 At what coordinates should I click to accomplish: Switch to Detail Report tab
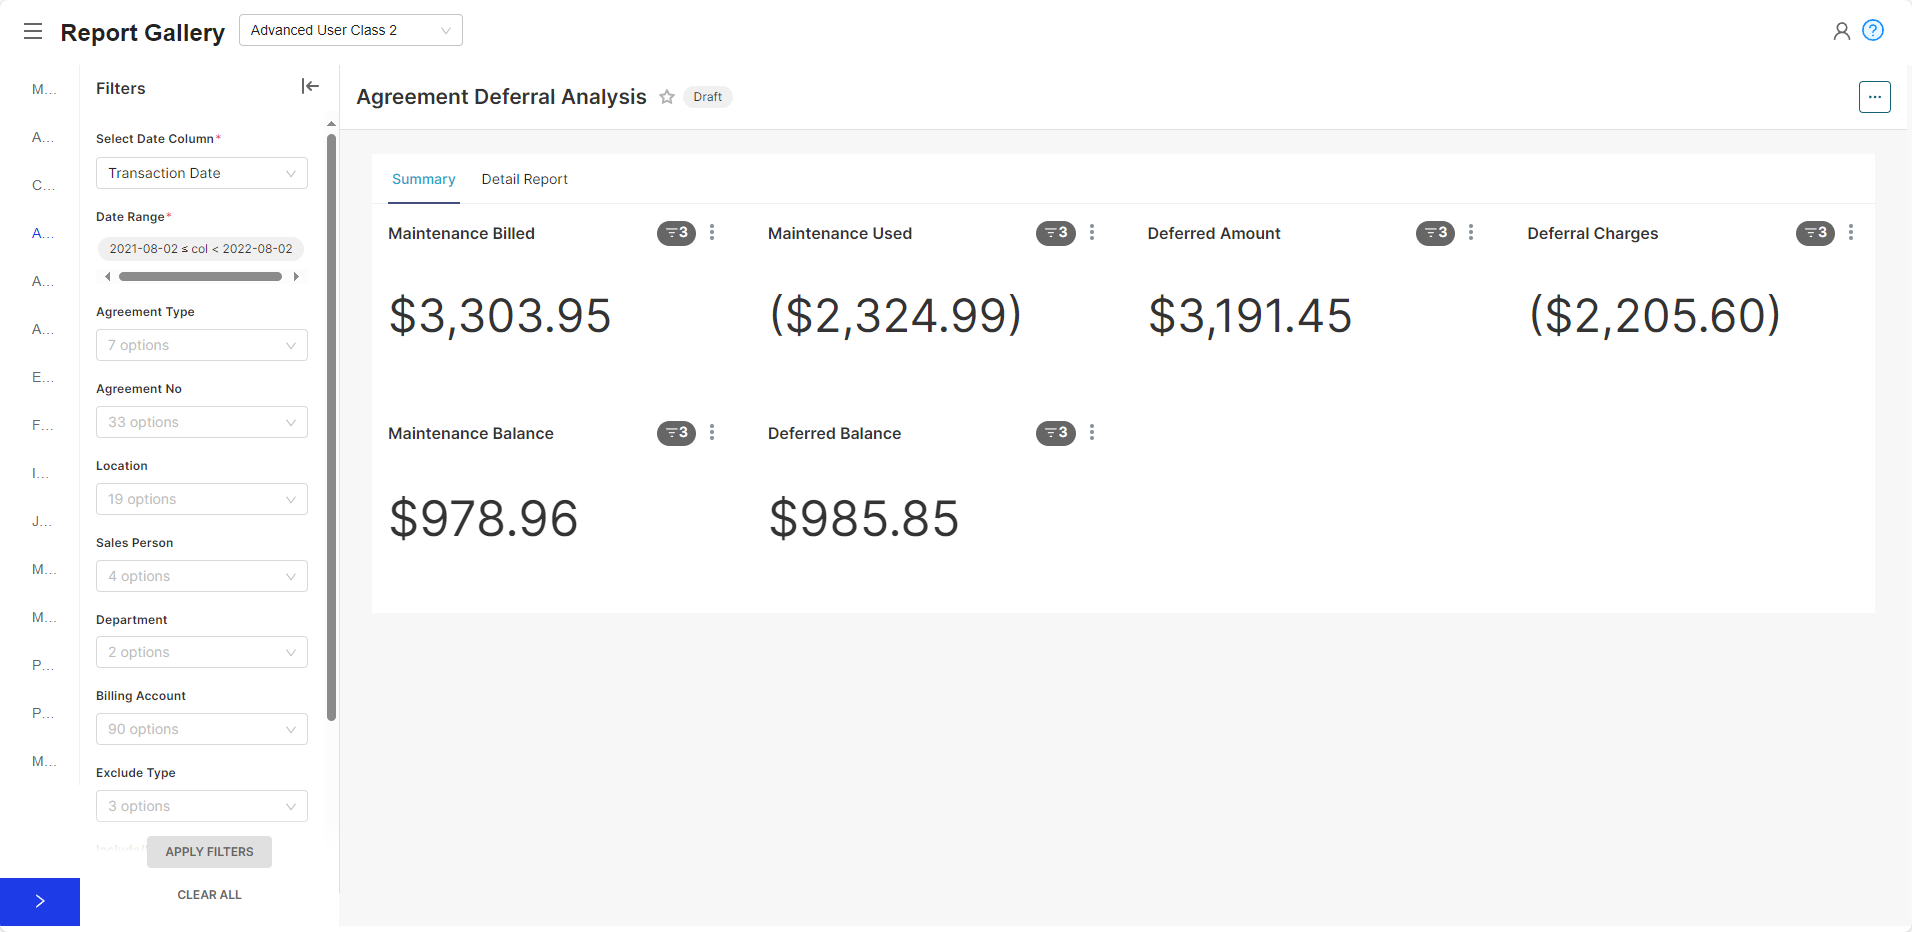tap(524, 179)
